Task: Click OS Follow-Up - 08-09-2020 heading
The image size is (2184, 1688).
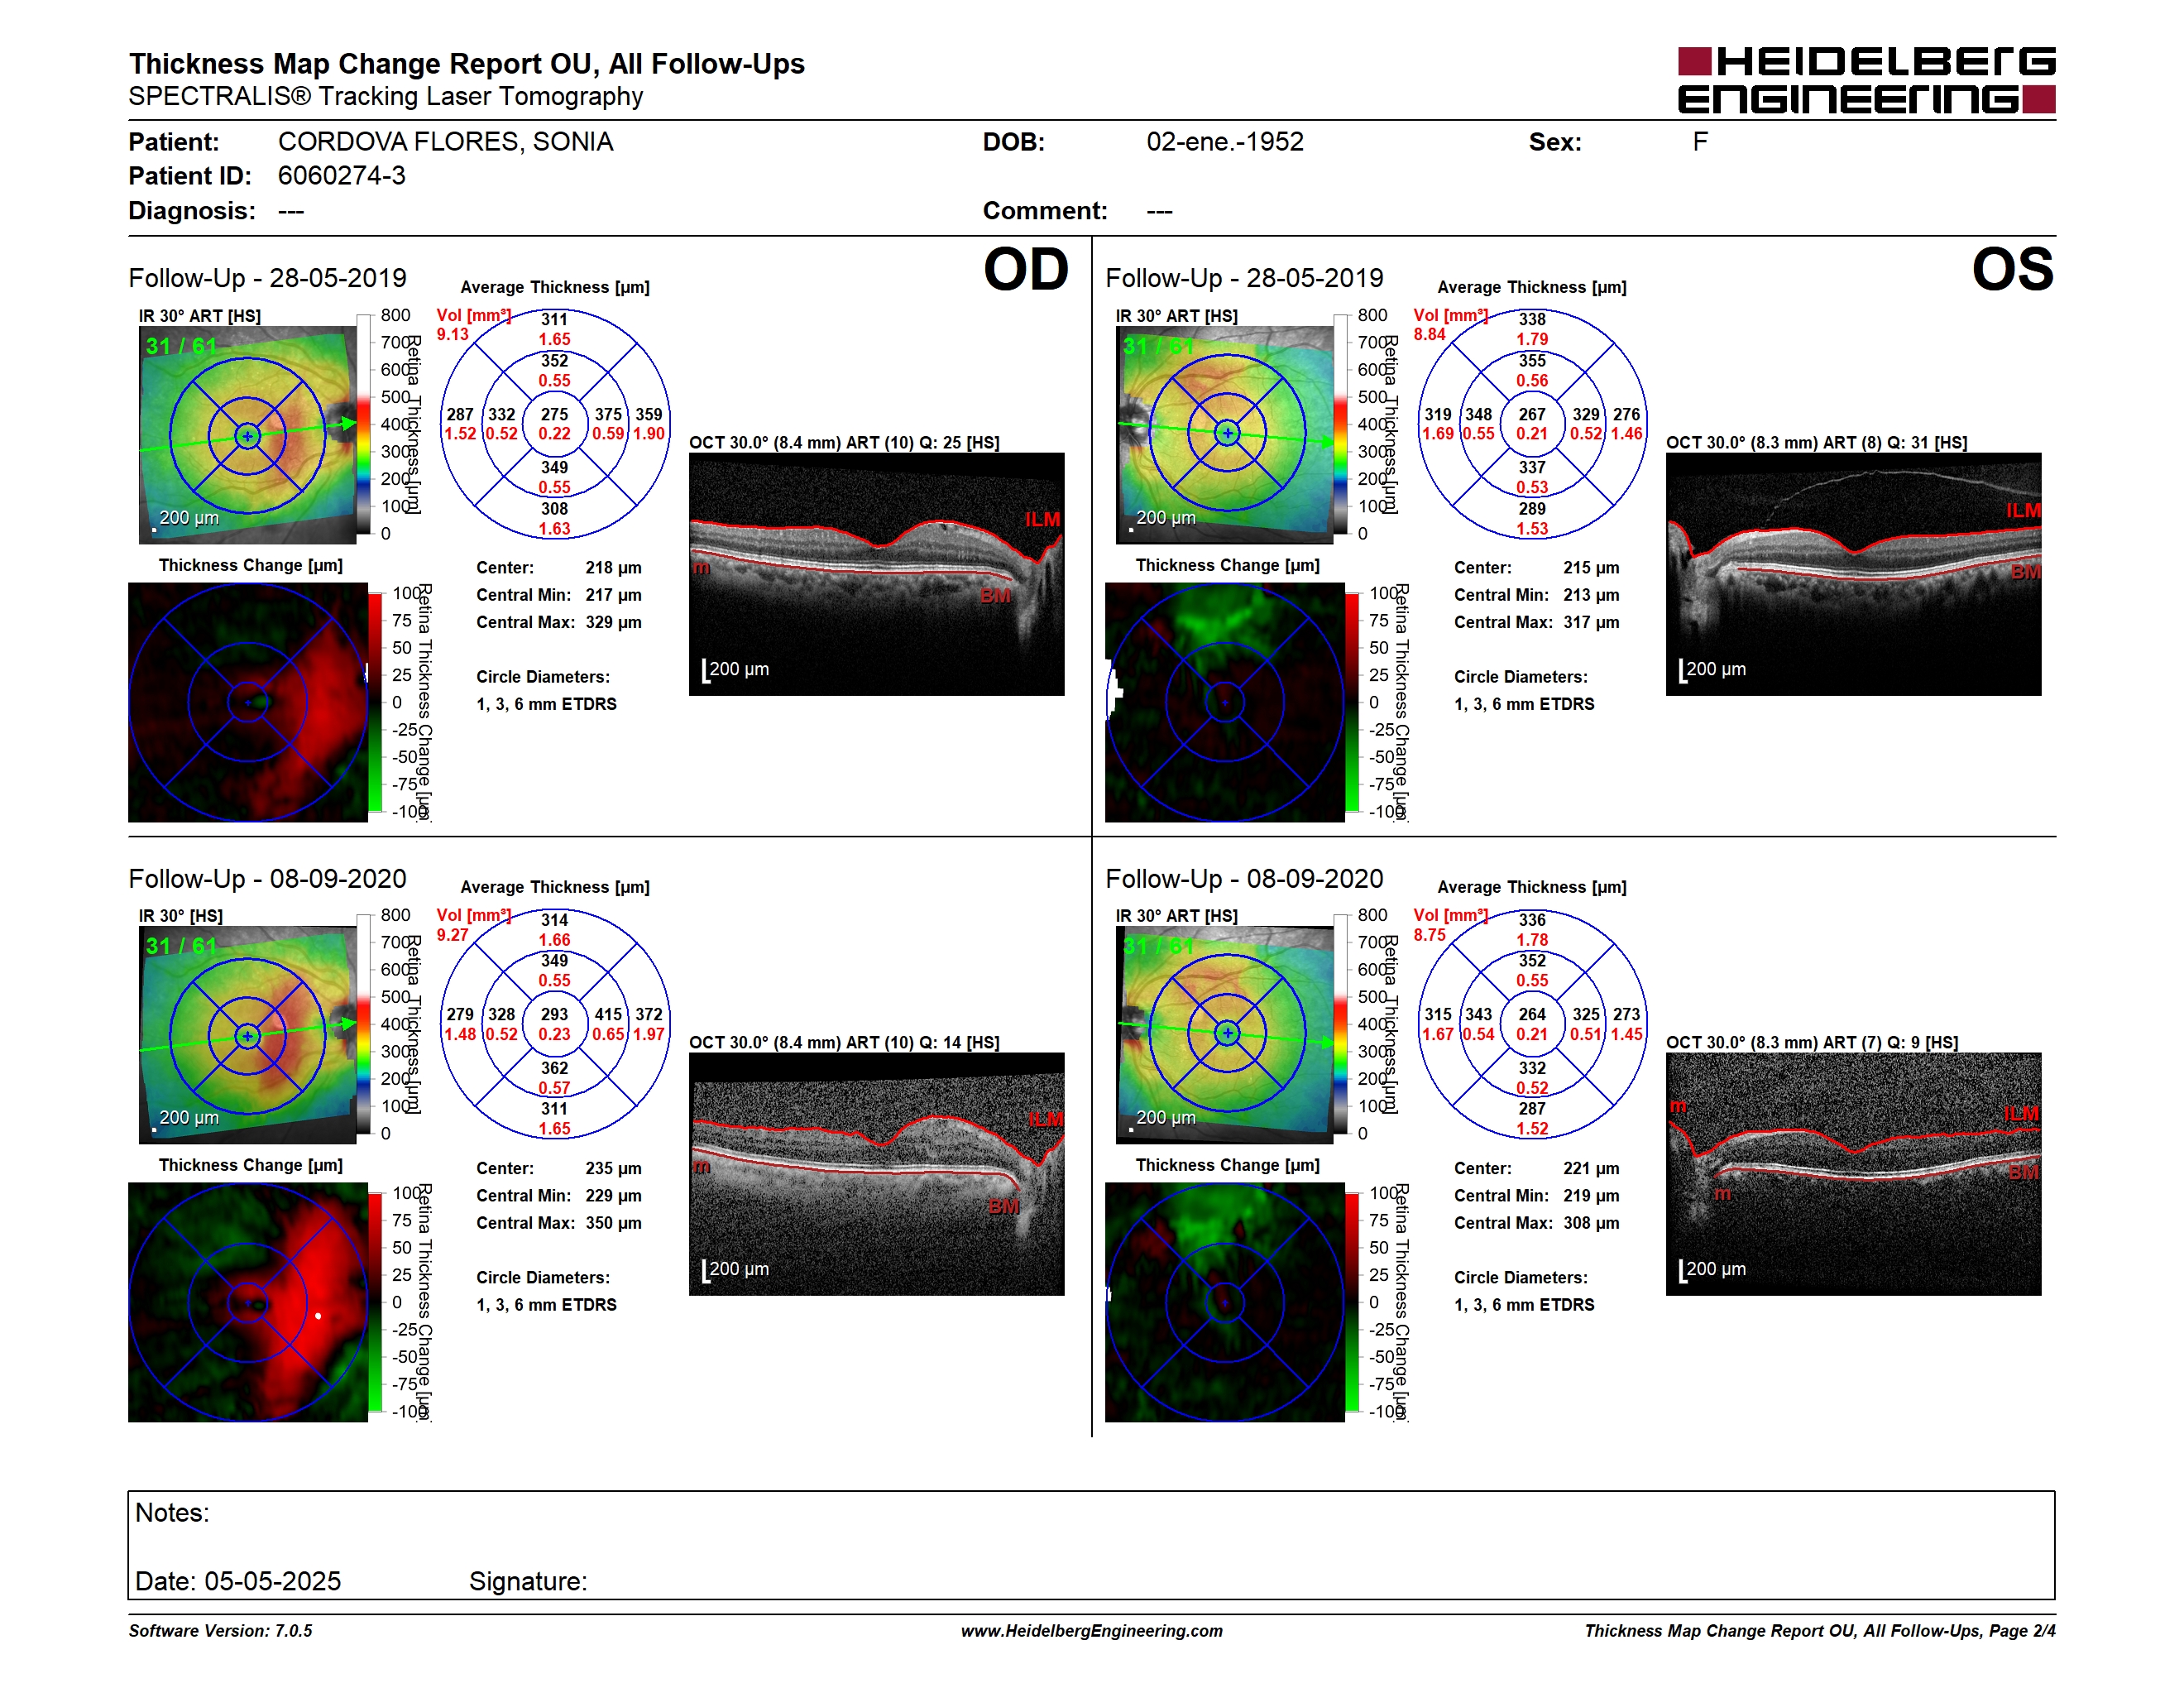Action: (x=1244, y=879)
